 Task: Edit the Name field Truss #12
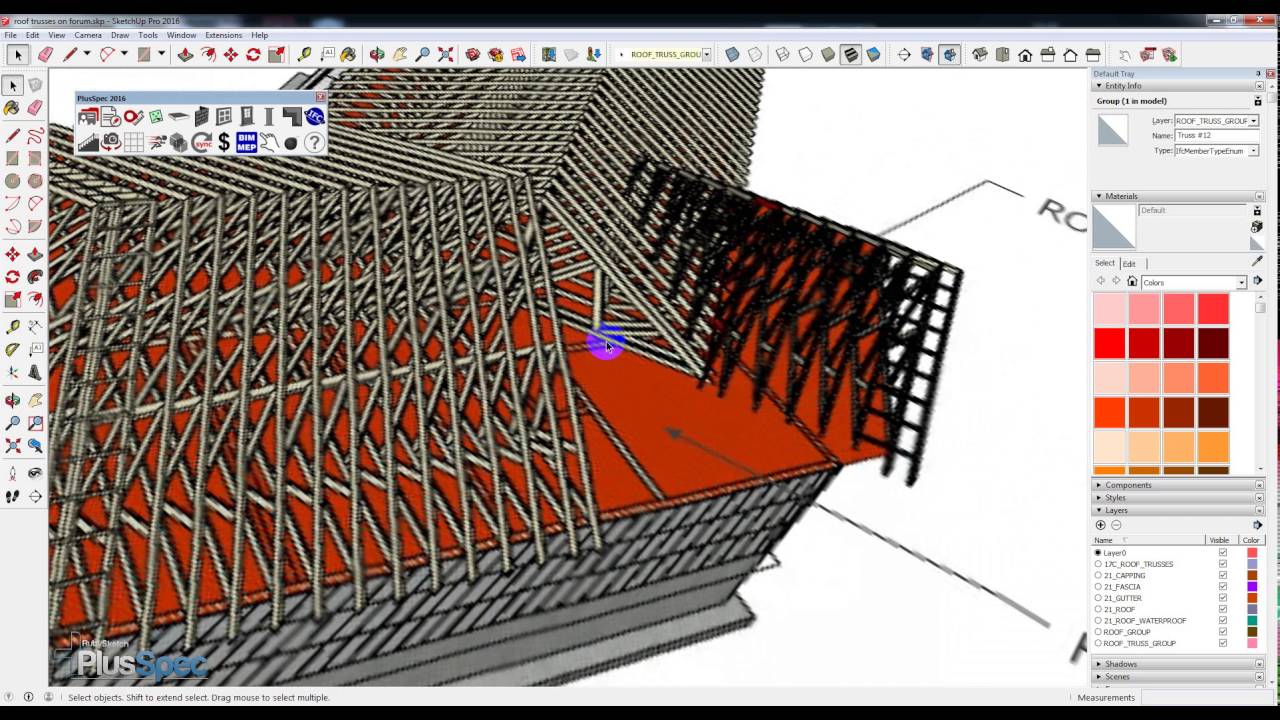coord(1217,136)
